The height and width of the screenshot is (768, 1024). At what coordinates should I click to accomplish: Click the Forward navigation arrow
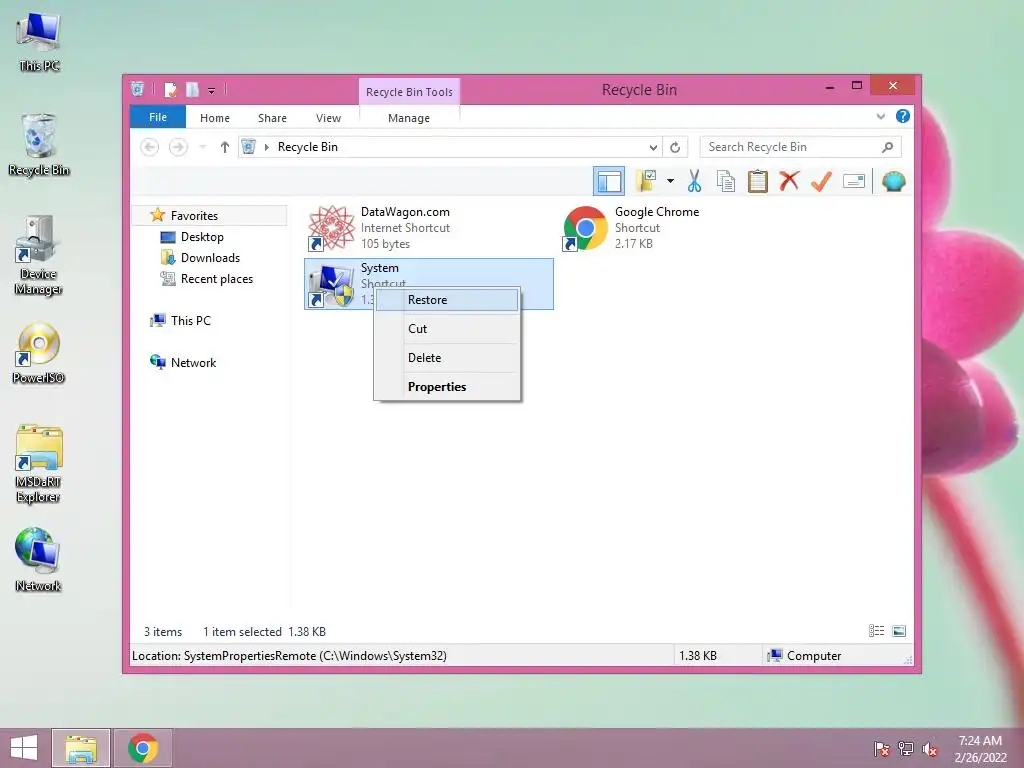click(178, 147)
